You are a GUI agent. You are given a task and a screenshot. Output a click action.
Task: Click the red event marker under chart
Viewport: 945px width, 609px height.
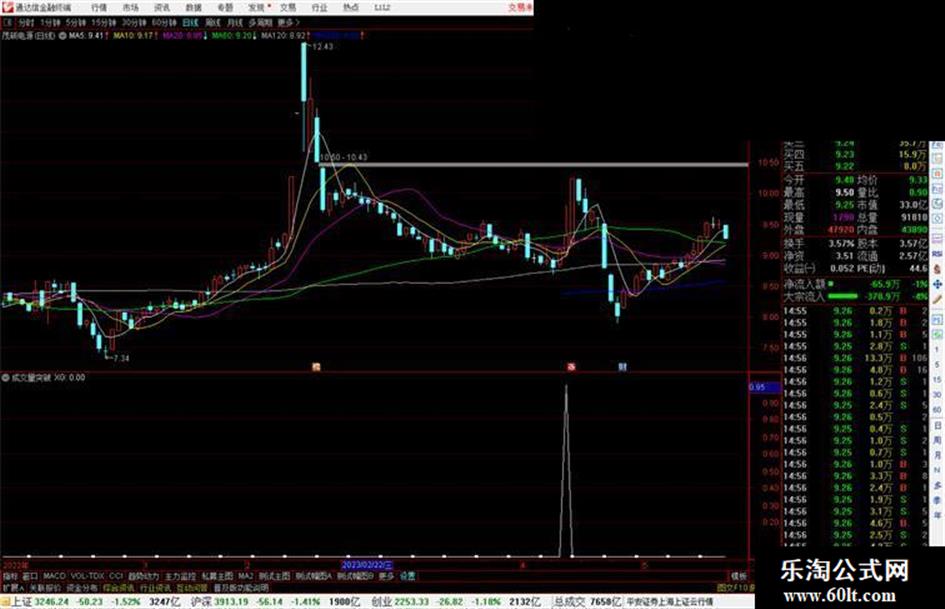(571, 367)
